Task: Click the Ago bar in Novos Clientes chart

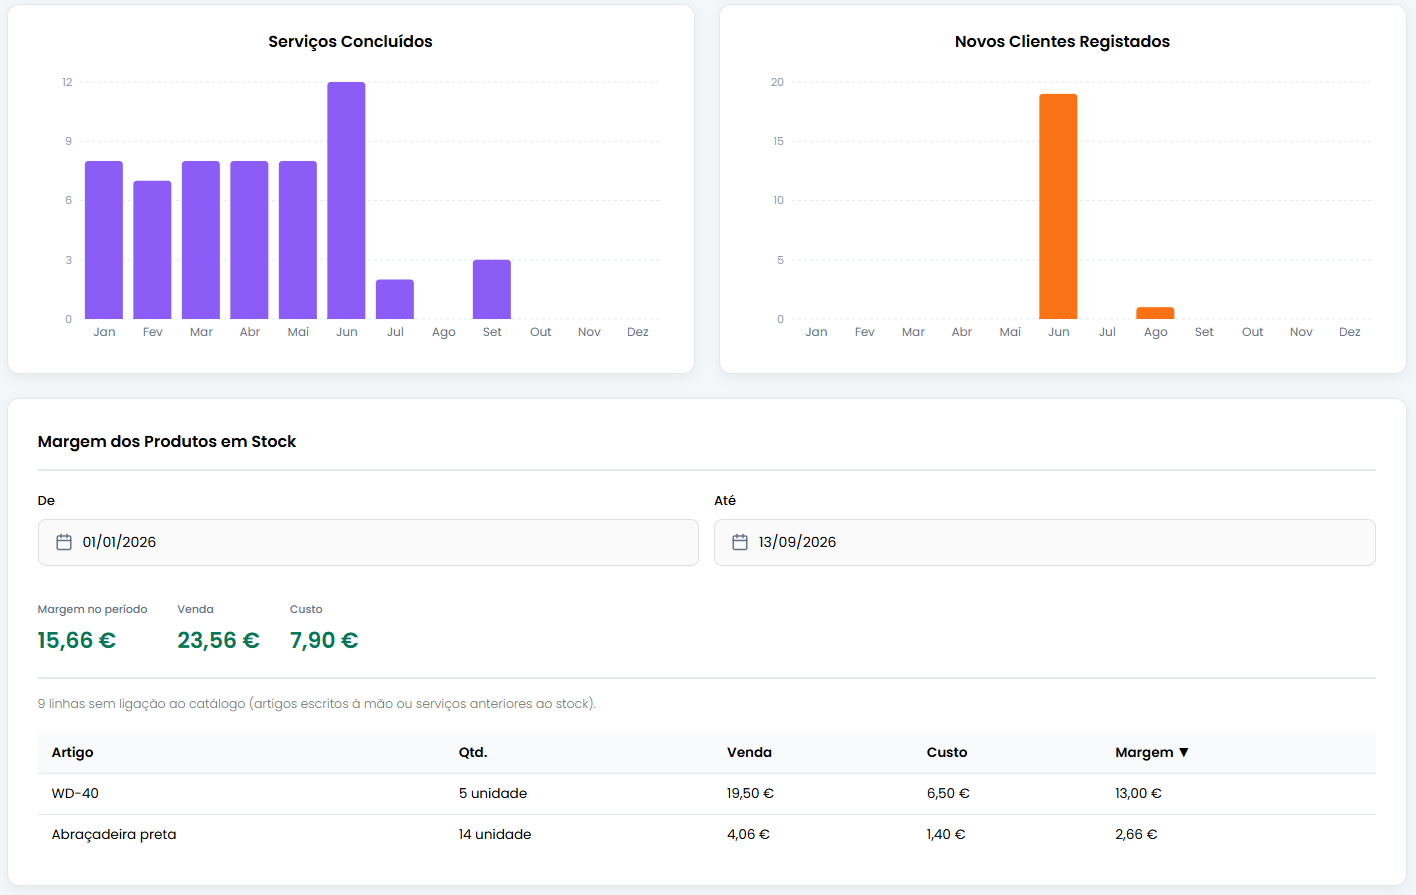Action: pos(1155,313)
